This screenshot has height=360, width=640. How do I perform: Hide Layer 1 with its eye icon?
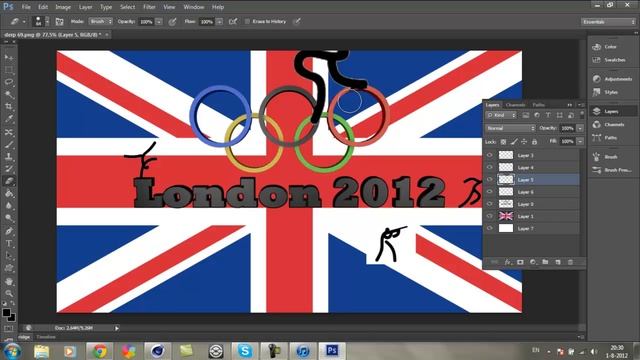point(489,216)
